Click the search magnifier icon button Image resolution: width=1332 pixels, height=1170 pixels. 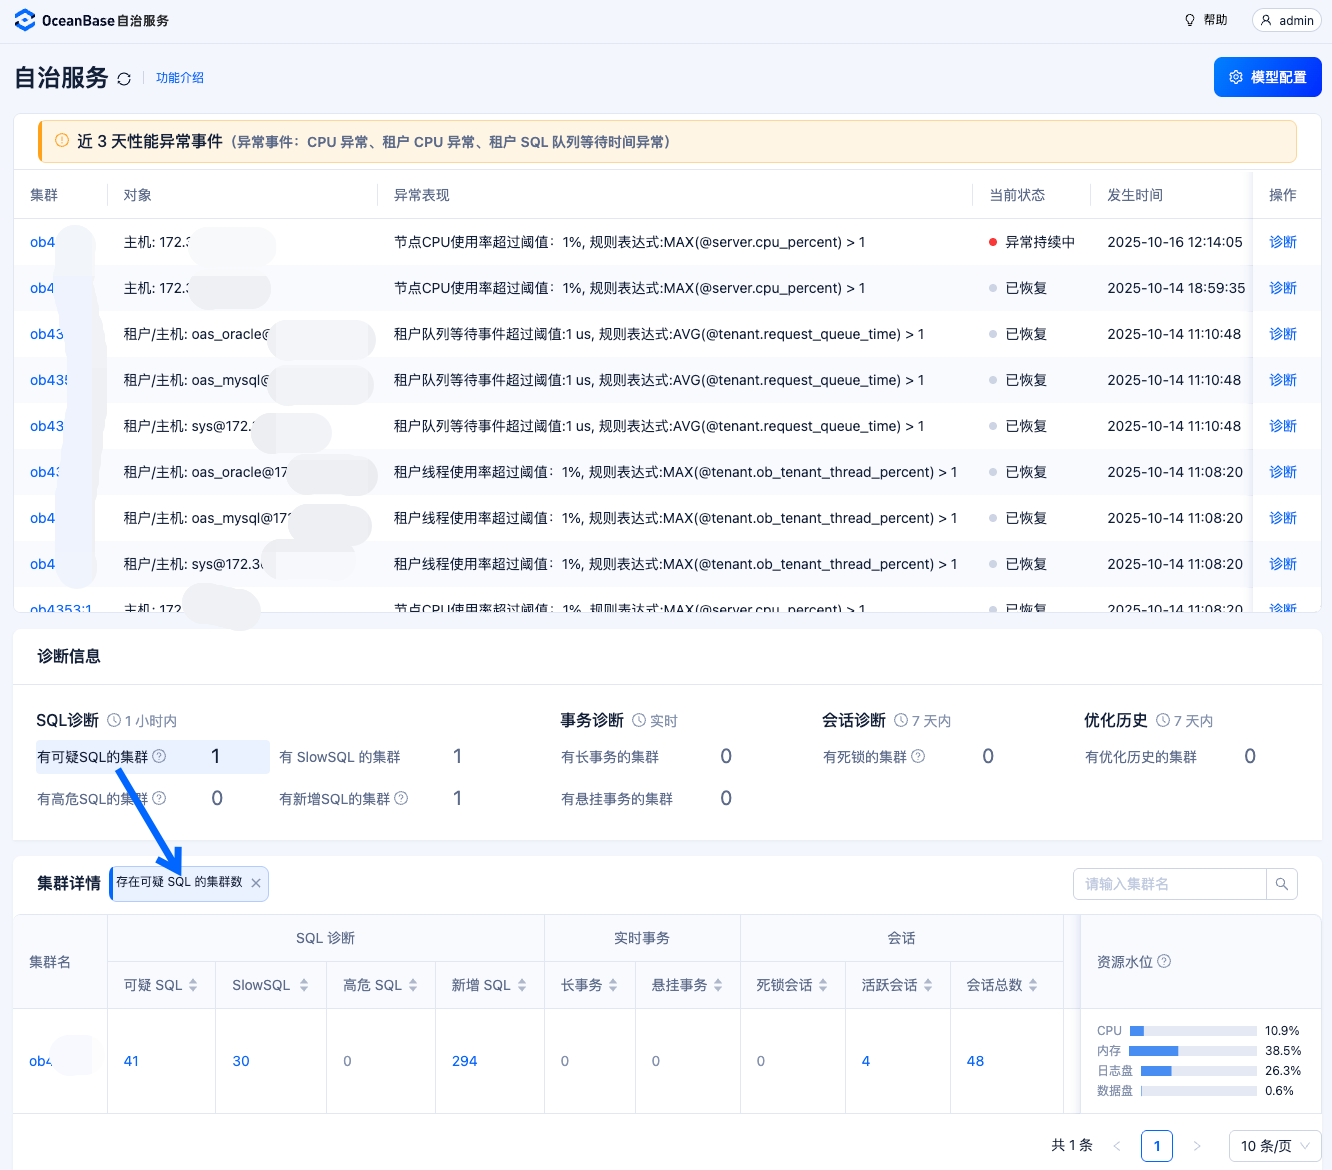tap(1282, 884)
